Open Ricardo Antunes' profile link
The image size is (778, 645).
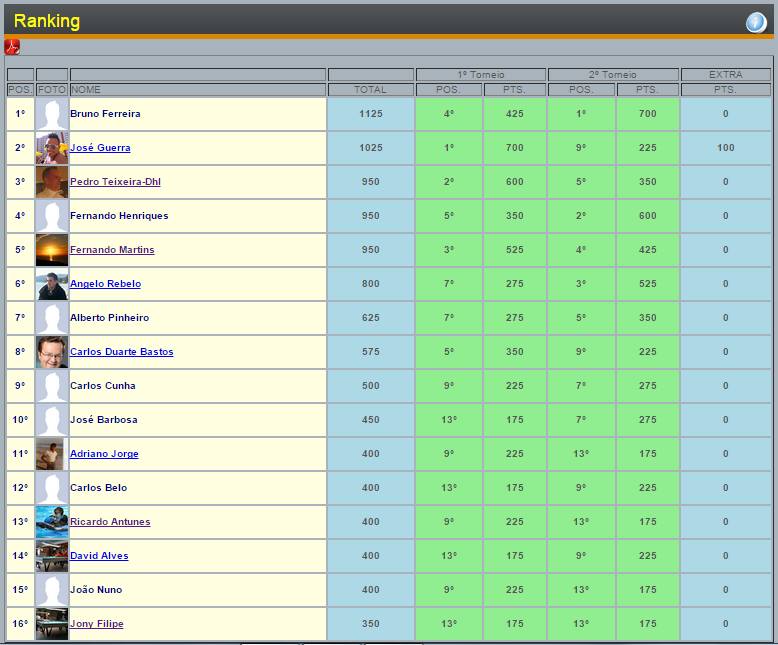pyautogui.click(x=110, y=522)
